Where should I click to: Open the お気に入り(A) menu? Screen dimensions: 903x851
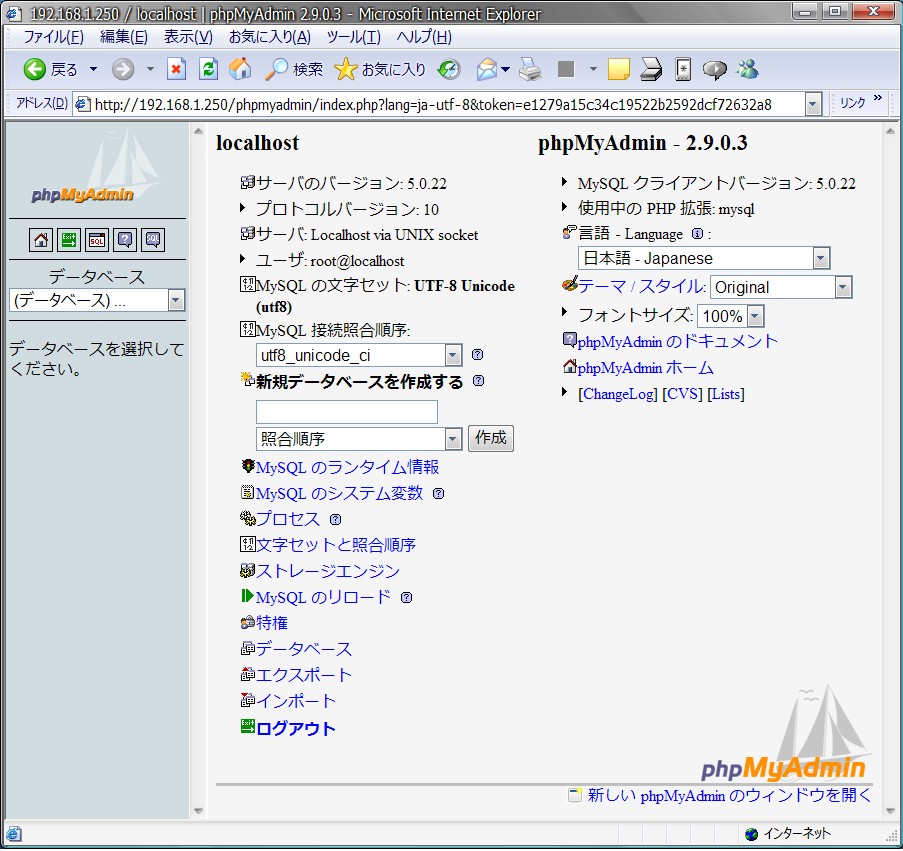tap(270, 37)
